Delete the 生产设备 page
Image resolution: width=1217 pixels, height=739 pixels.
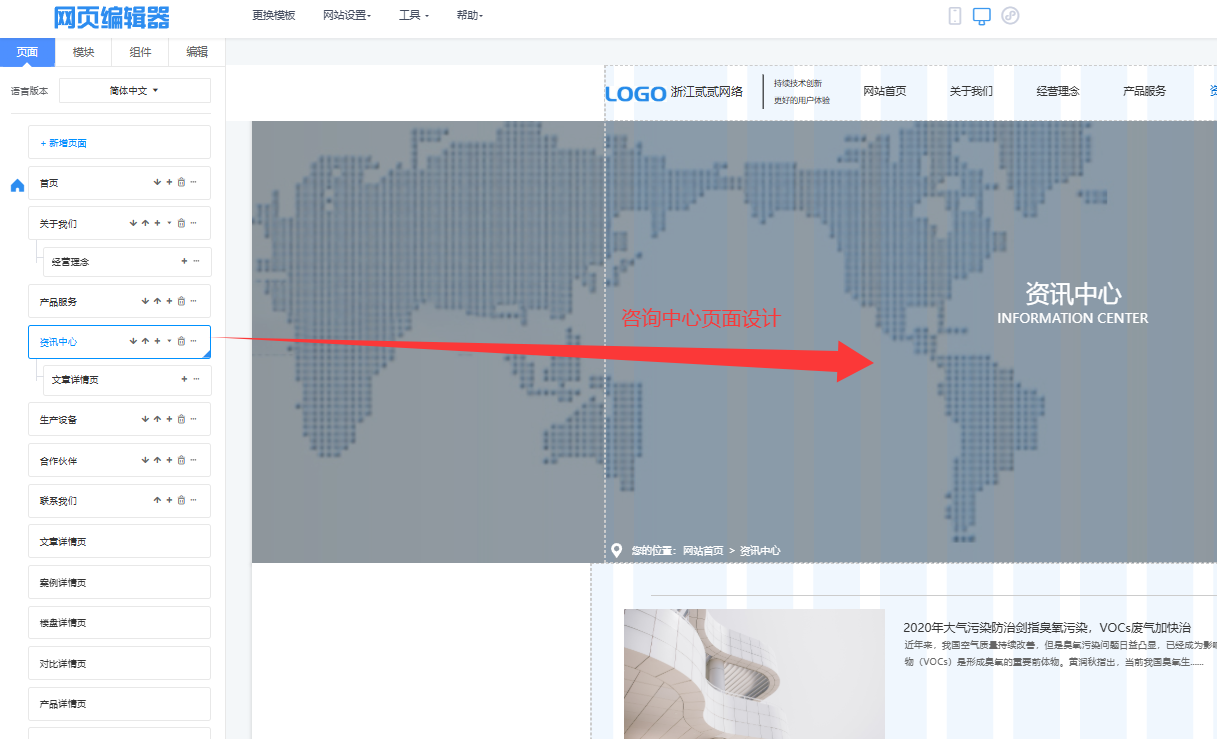(x=181, y=419)
